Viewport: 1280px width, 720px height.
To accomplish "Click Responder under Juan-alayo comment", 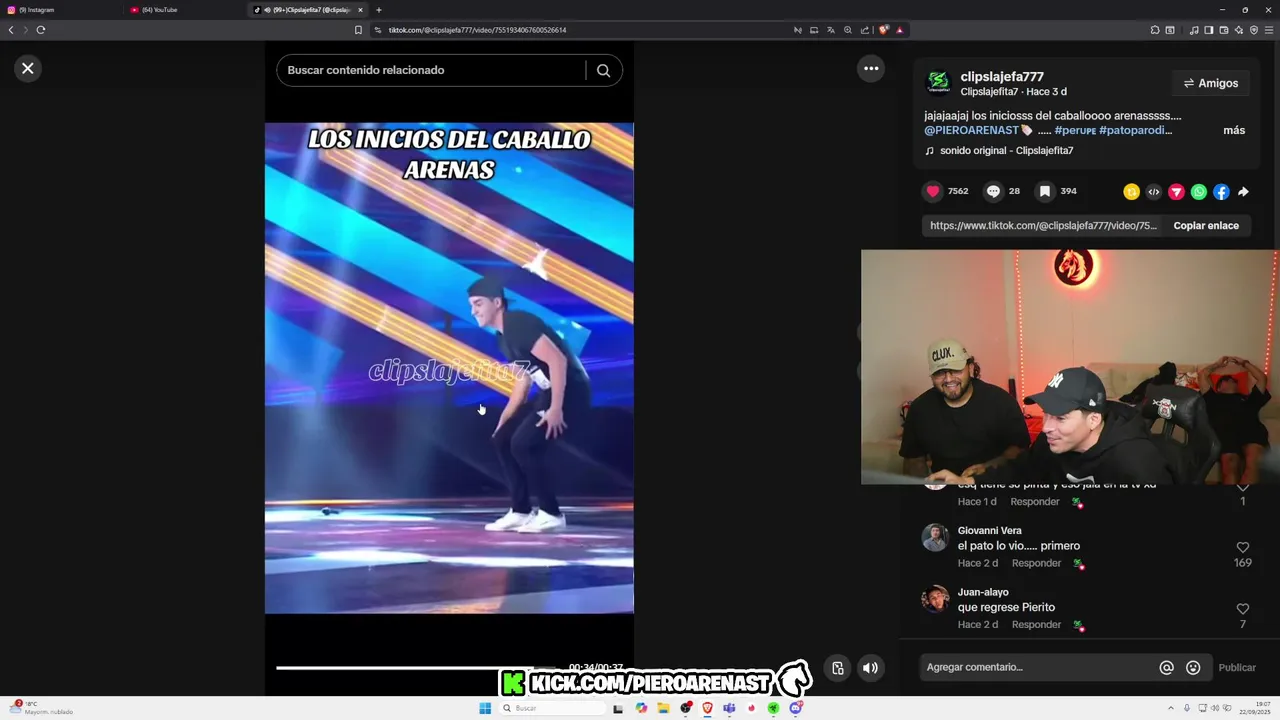I will 1036,625.
